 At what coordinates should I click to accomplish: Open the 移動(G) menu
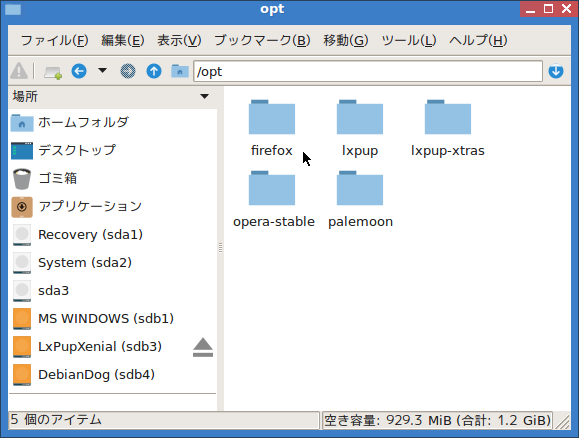346,40
